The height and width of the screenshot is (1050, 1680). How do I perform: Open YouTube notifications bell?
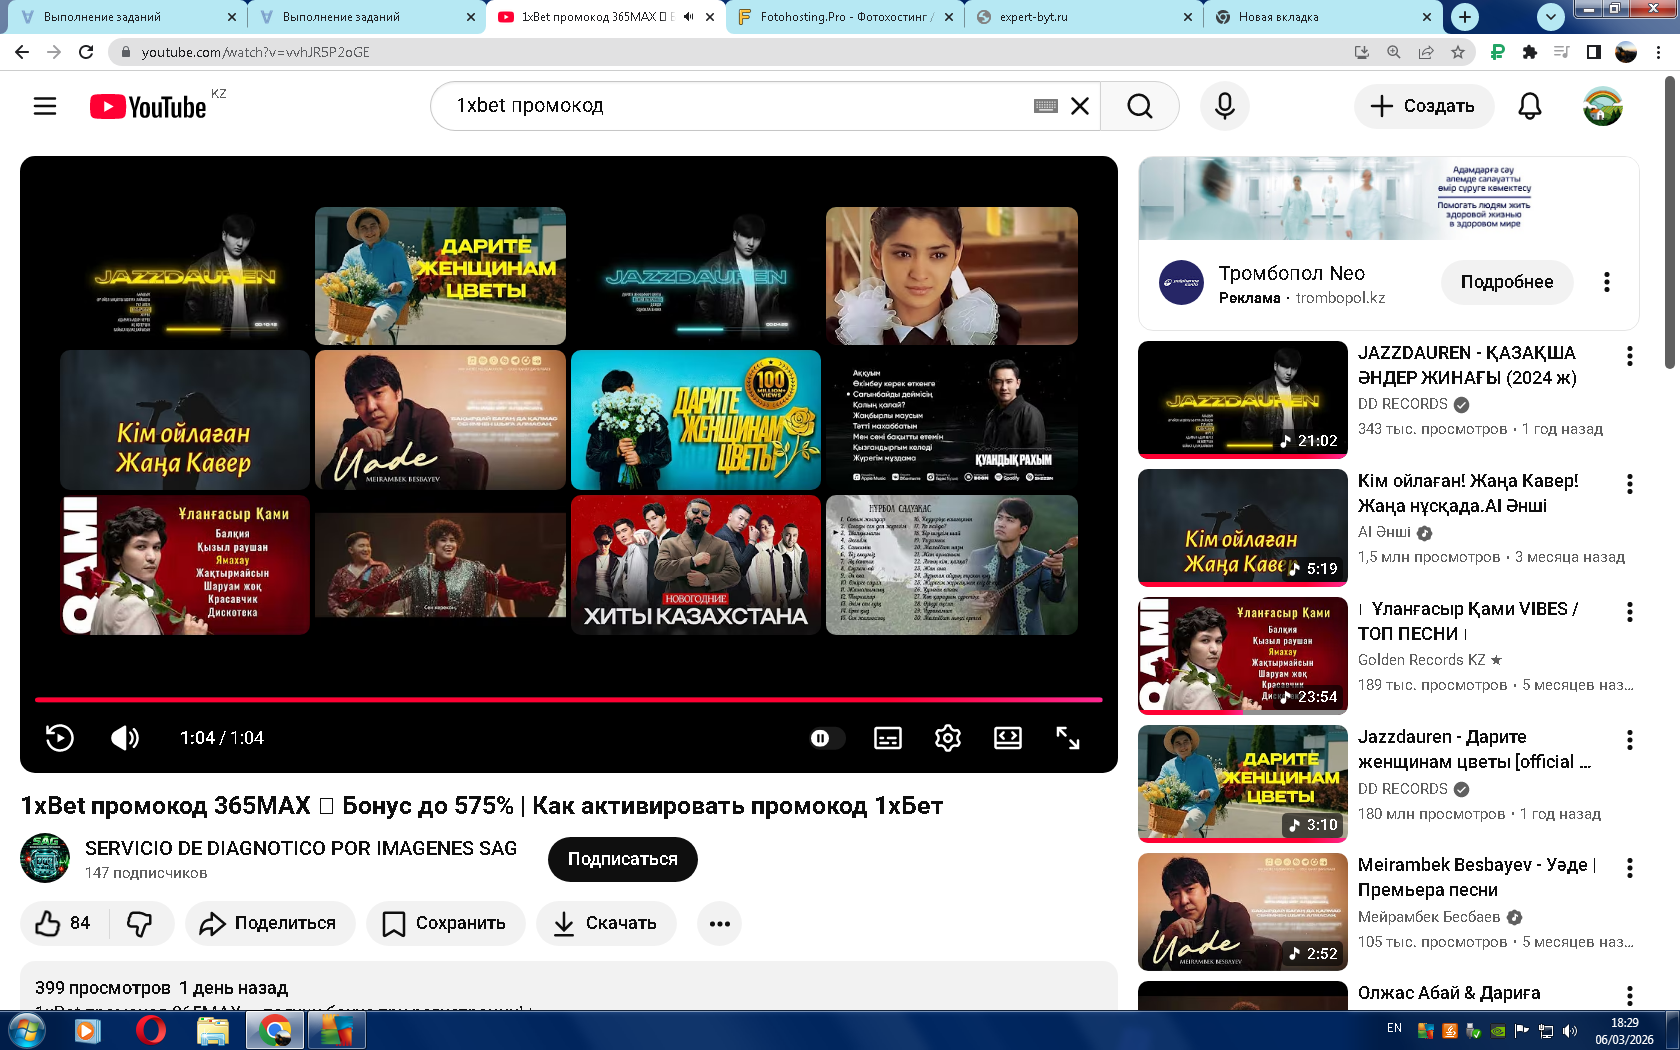(x=1530, y=106)
